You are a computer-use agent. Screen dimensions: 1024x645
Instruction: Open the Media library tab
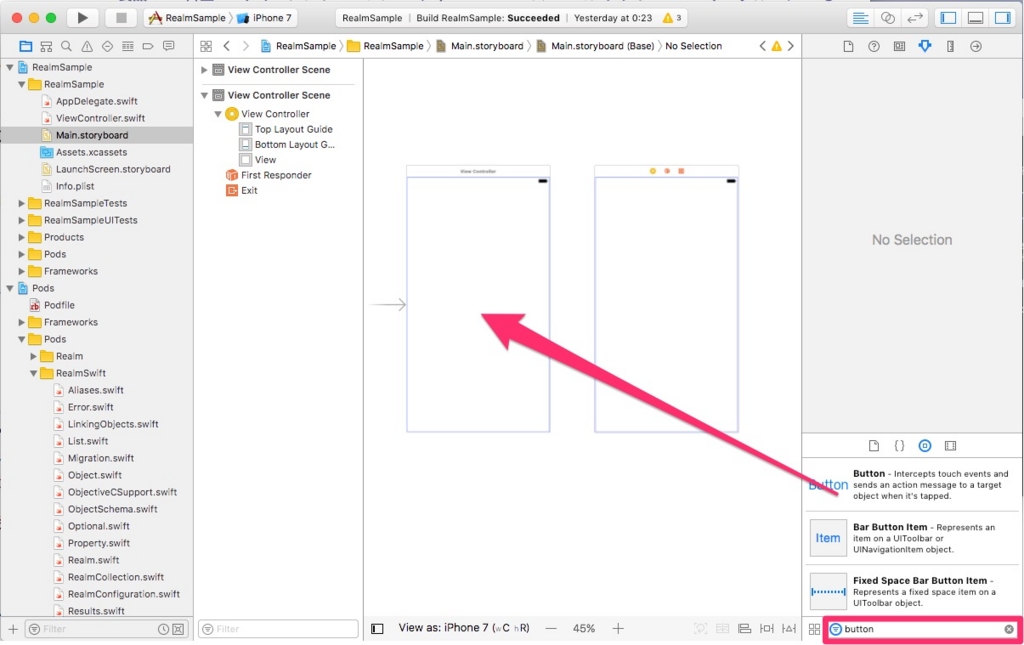click(950, 445)
